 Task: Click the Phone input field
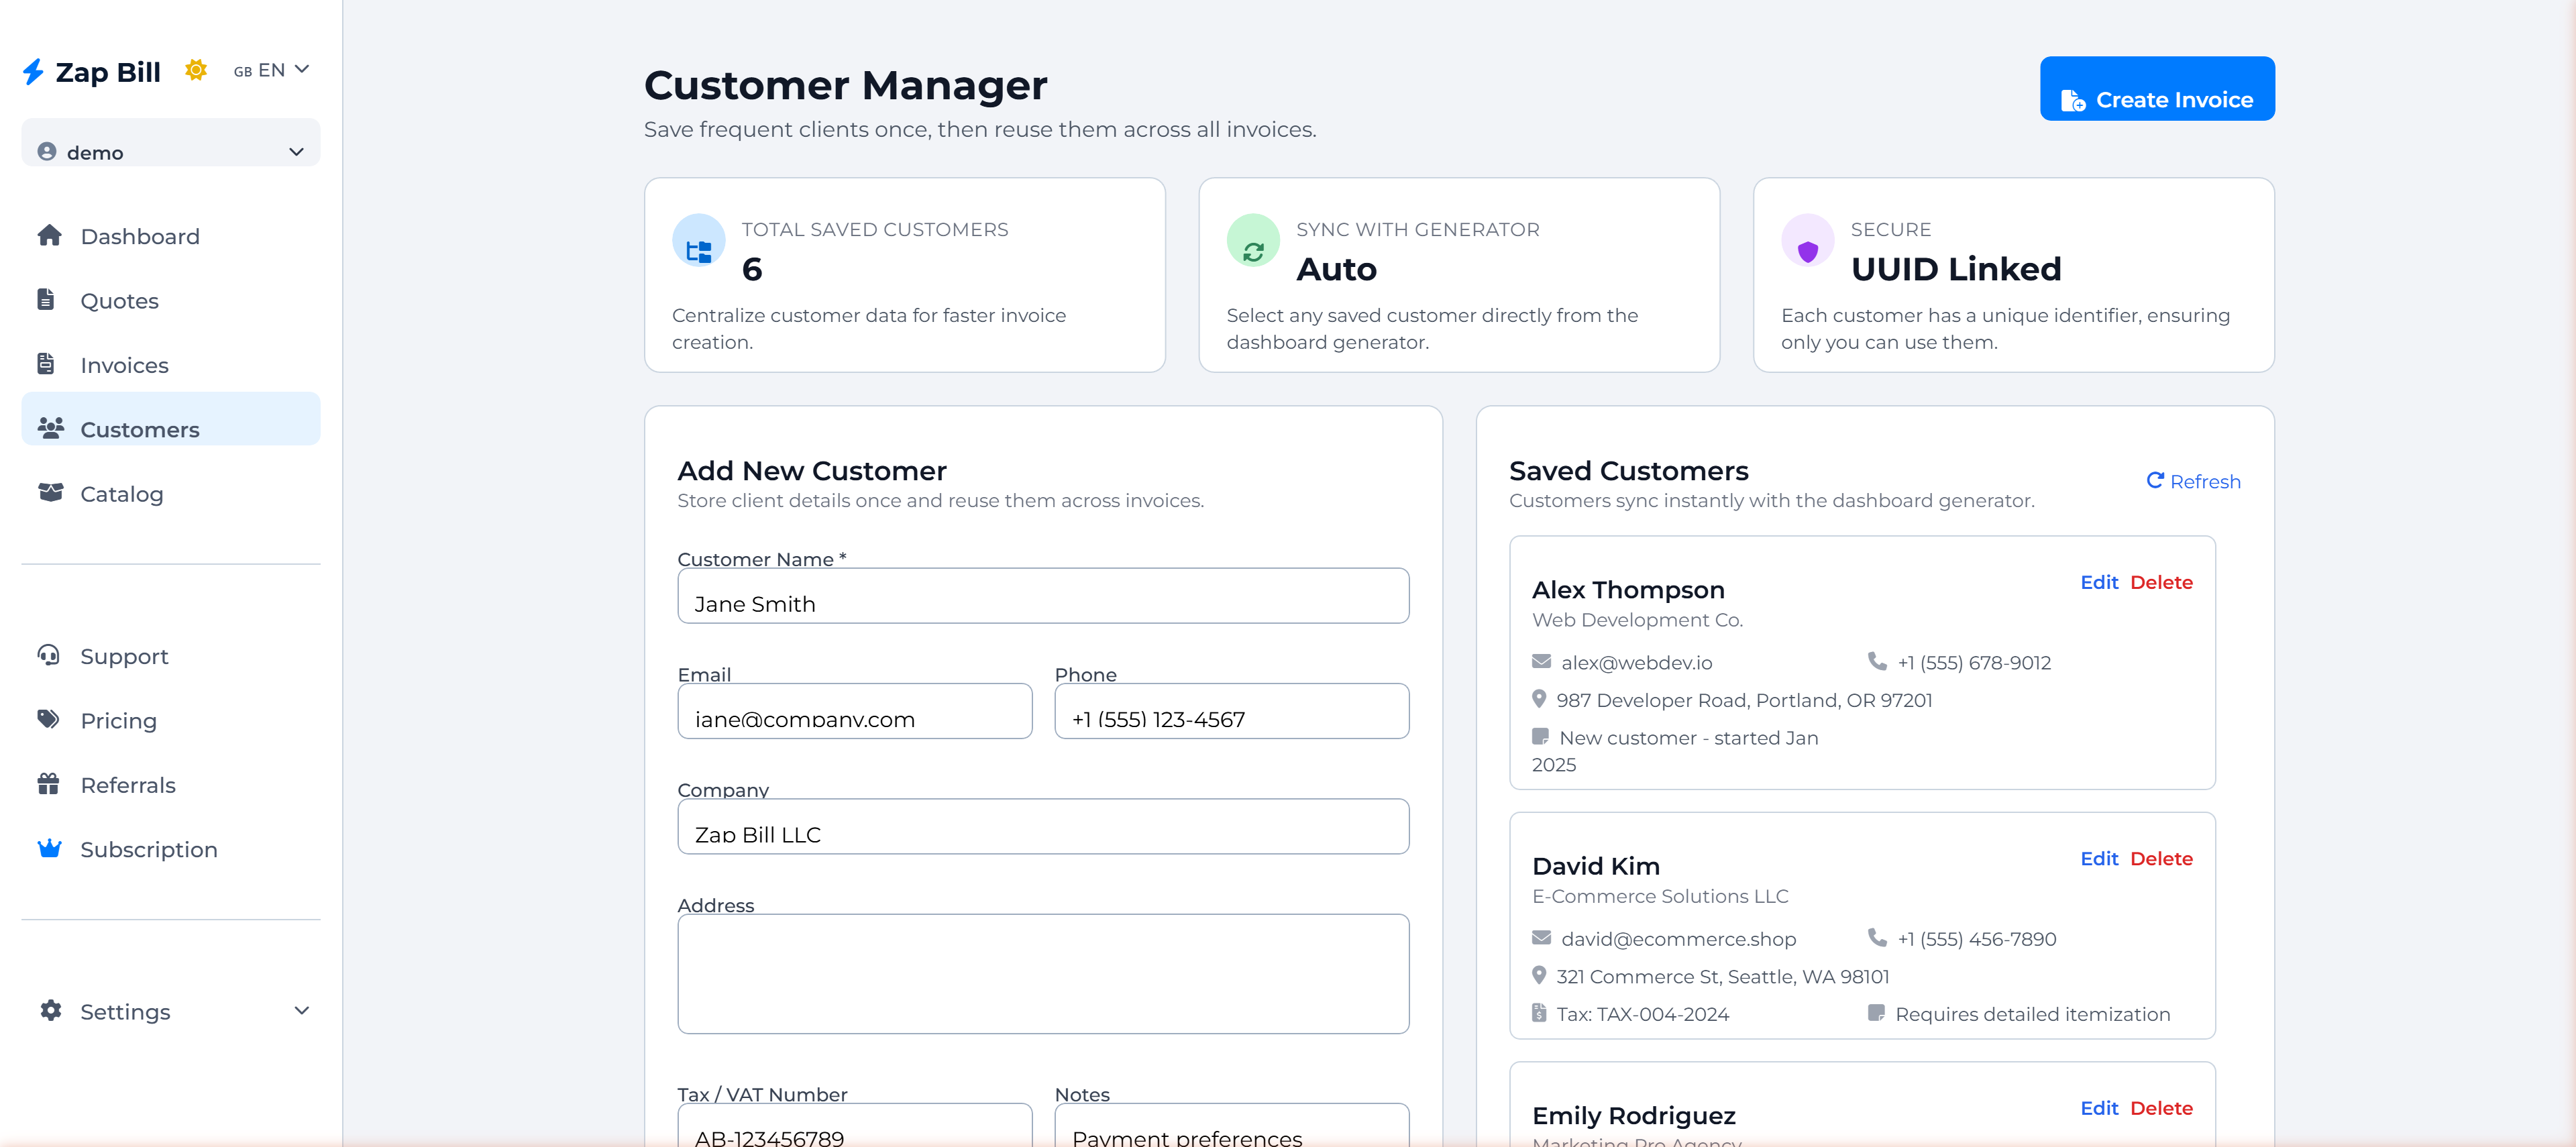coord(1232,711)
